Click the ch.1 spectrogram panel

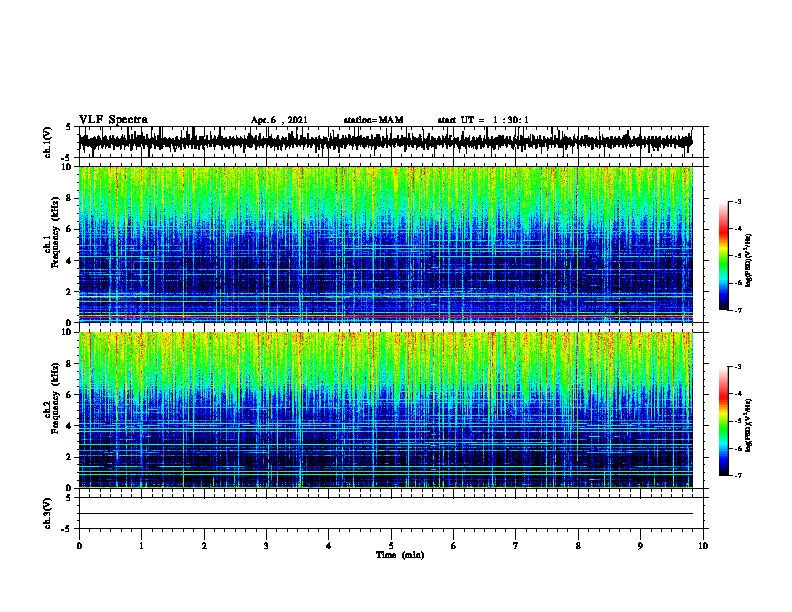coord(385,244)
